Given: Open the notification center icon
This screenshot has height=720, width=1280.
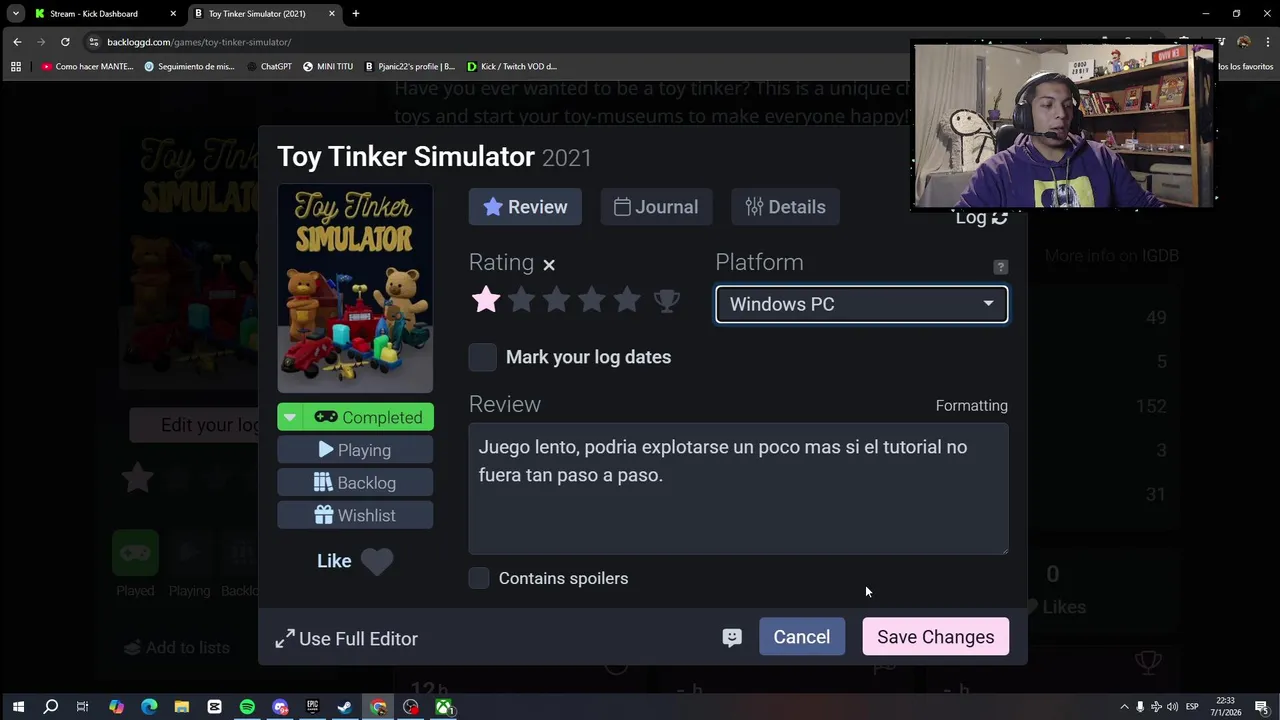Looking at the screenshot, I should point(1262,707).
